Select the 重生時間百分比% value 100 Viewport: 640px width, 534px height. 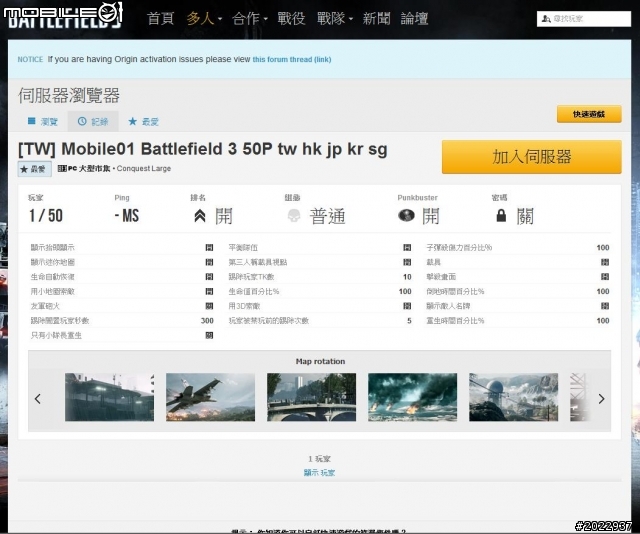click(x=603, y=321)
